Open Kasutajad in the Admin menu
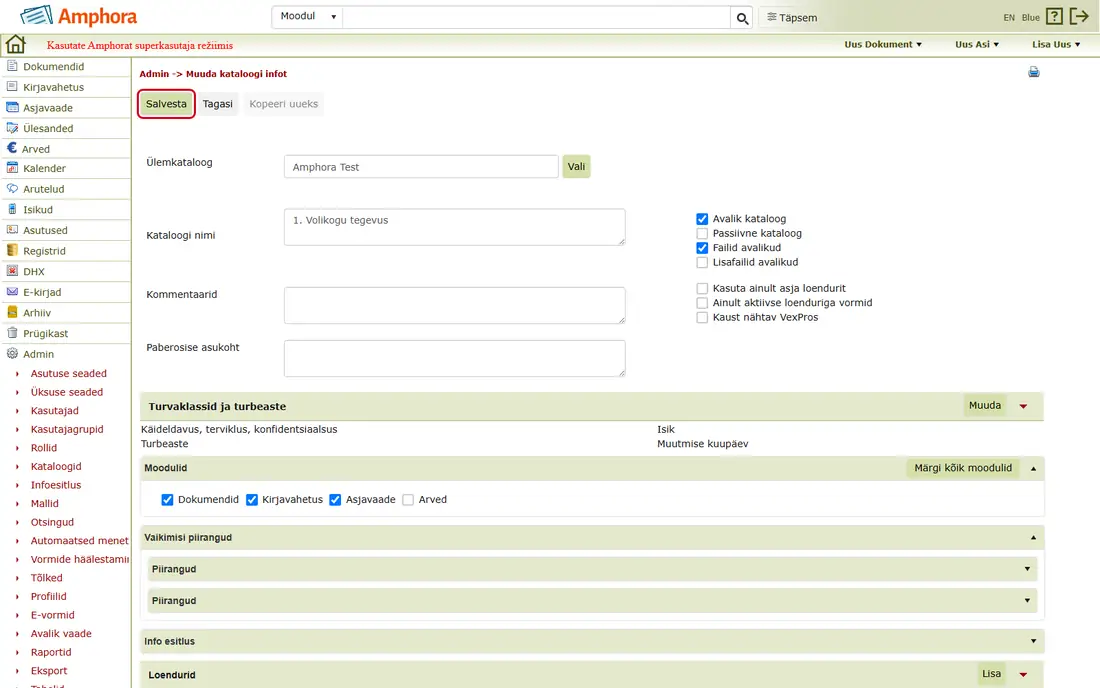 55,410
